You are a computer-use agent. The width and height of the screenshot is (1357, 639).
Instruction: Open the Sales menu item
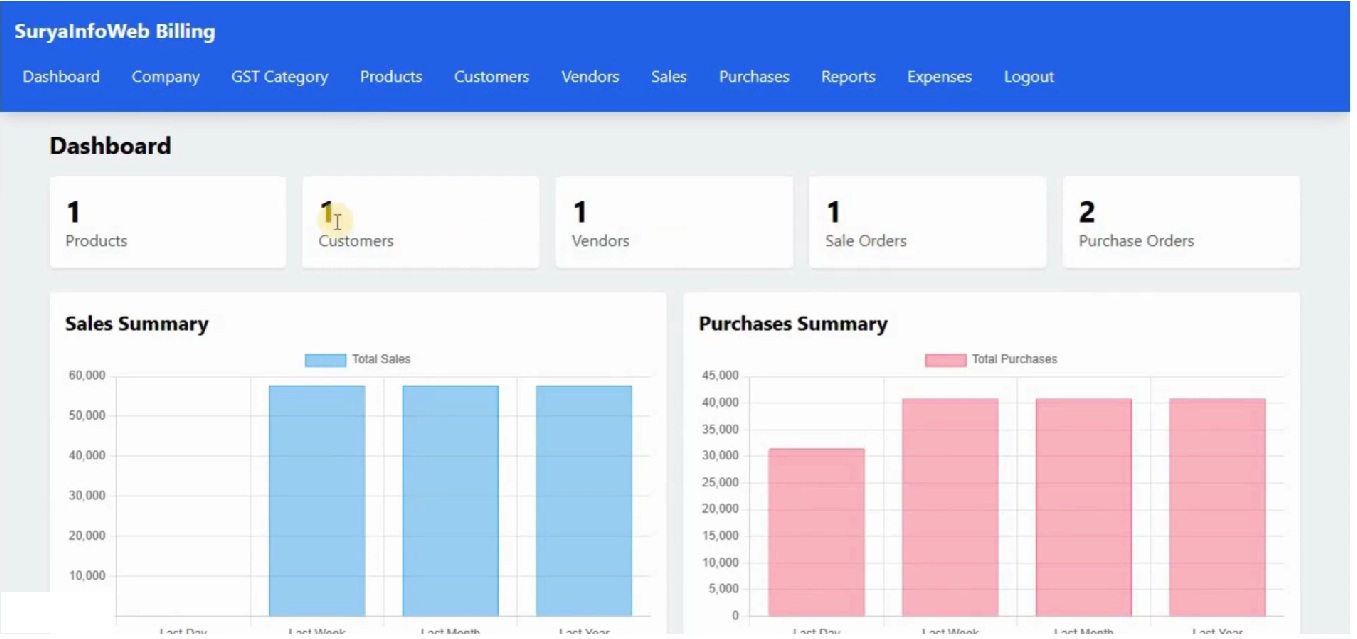click(x=668, y=76)
